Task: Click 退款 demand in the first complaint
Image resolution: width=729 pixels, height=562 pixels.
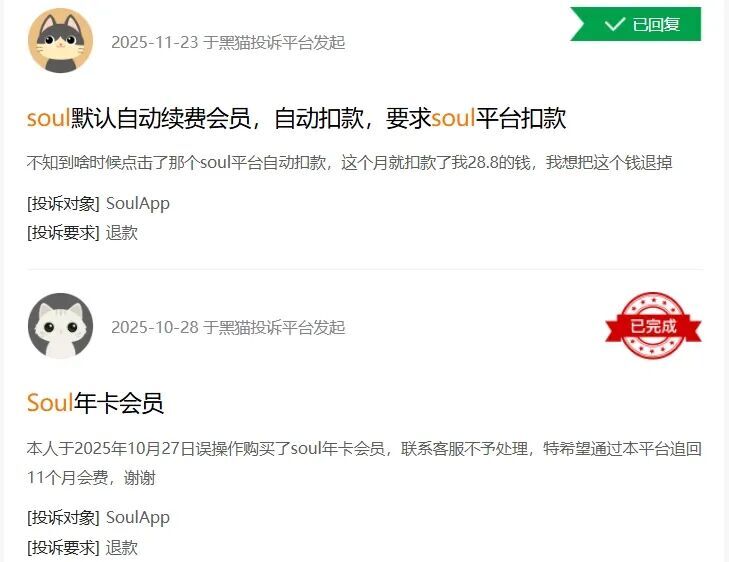Action: [x=121, y=232]
